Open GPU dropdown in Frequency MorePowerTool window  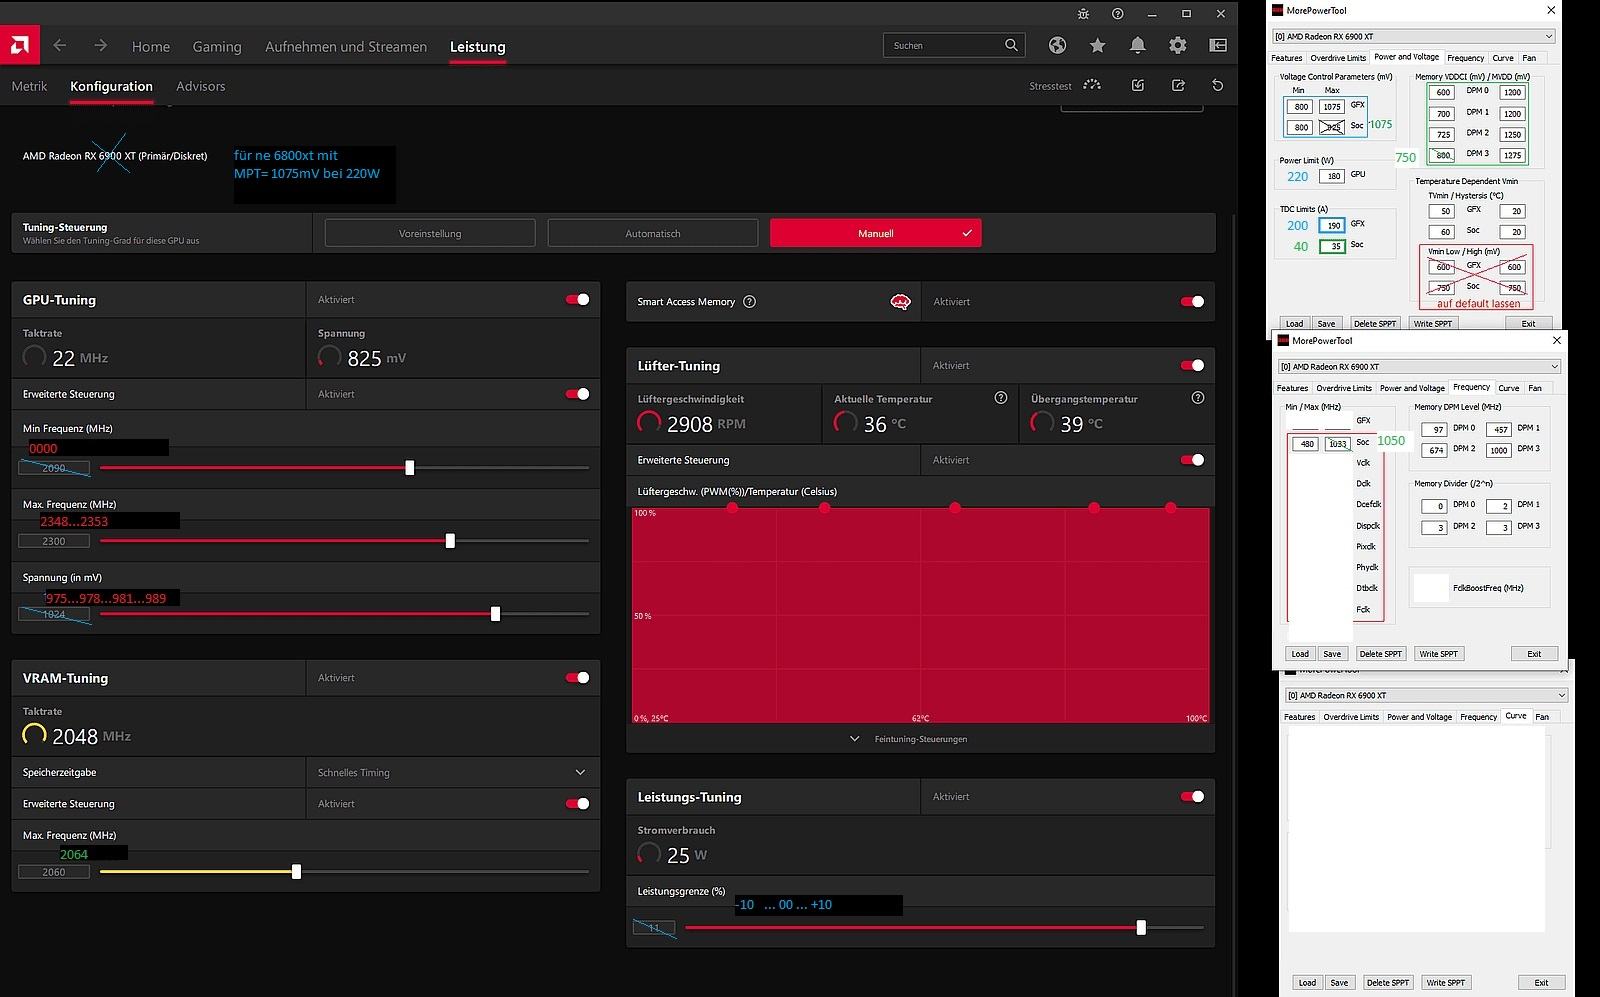[x=1419, y=366]
